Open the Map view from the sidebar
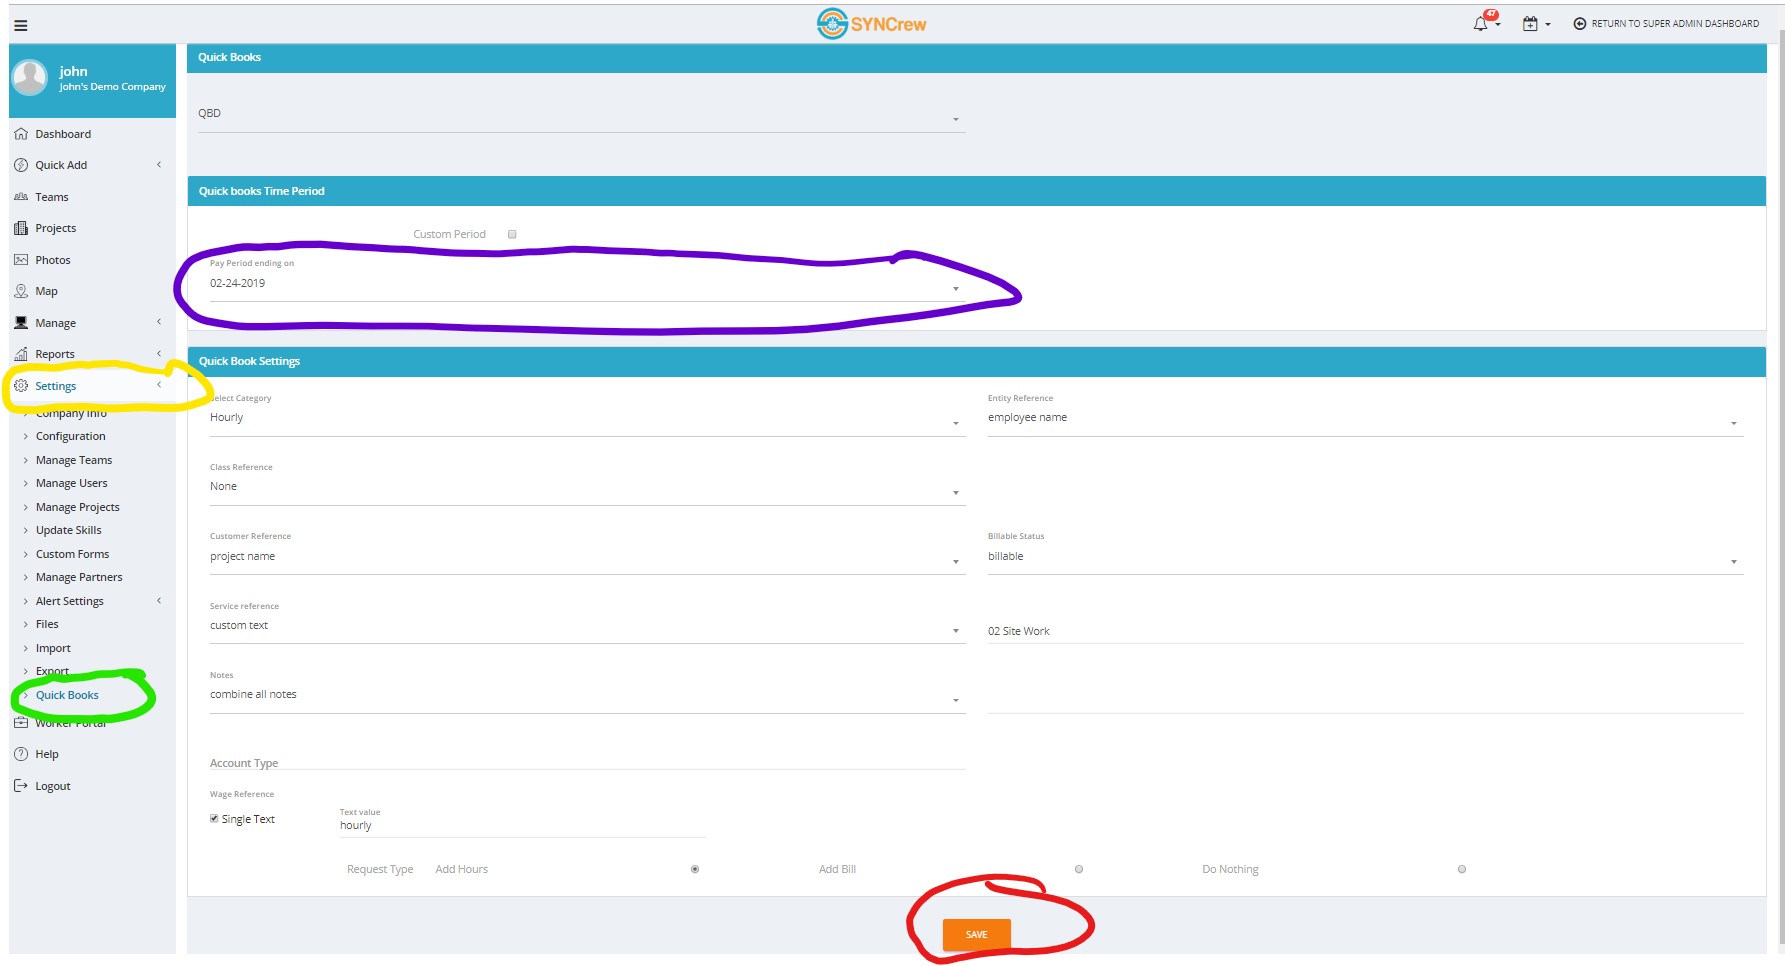This screenshot has height=966, width=1785. (22, 290)
